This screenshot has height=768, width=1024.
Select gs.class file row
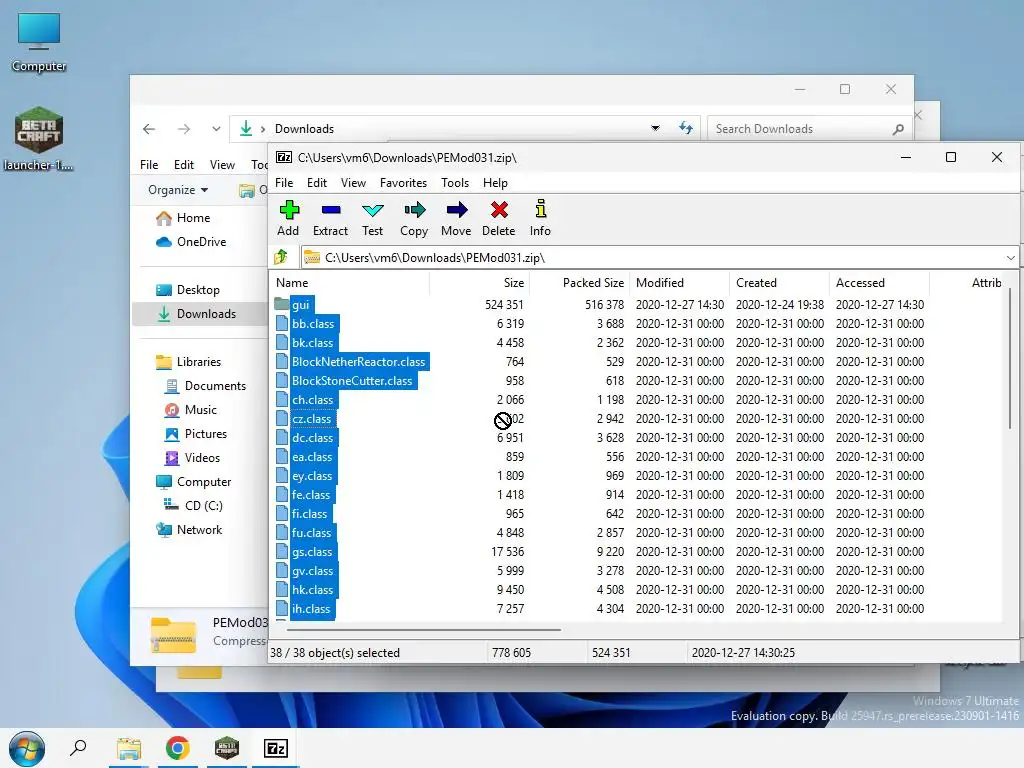[312, 552]
